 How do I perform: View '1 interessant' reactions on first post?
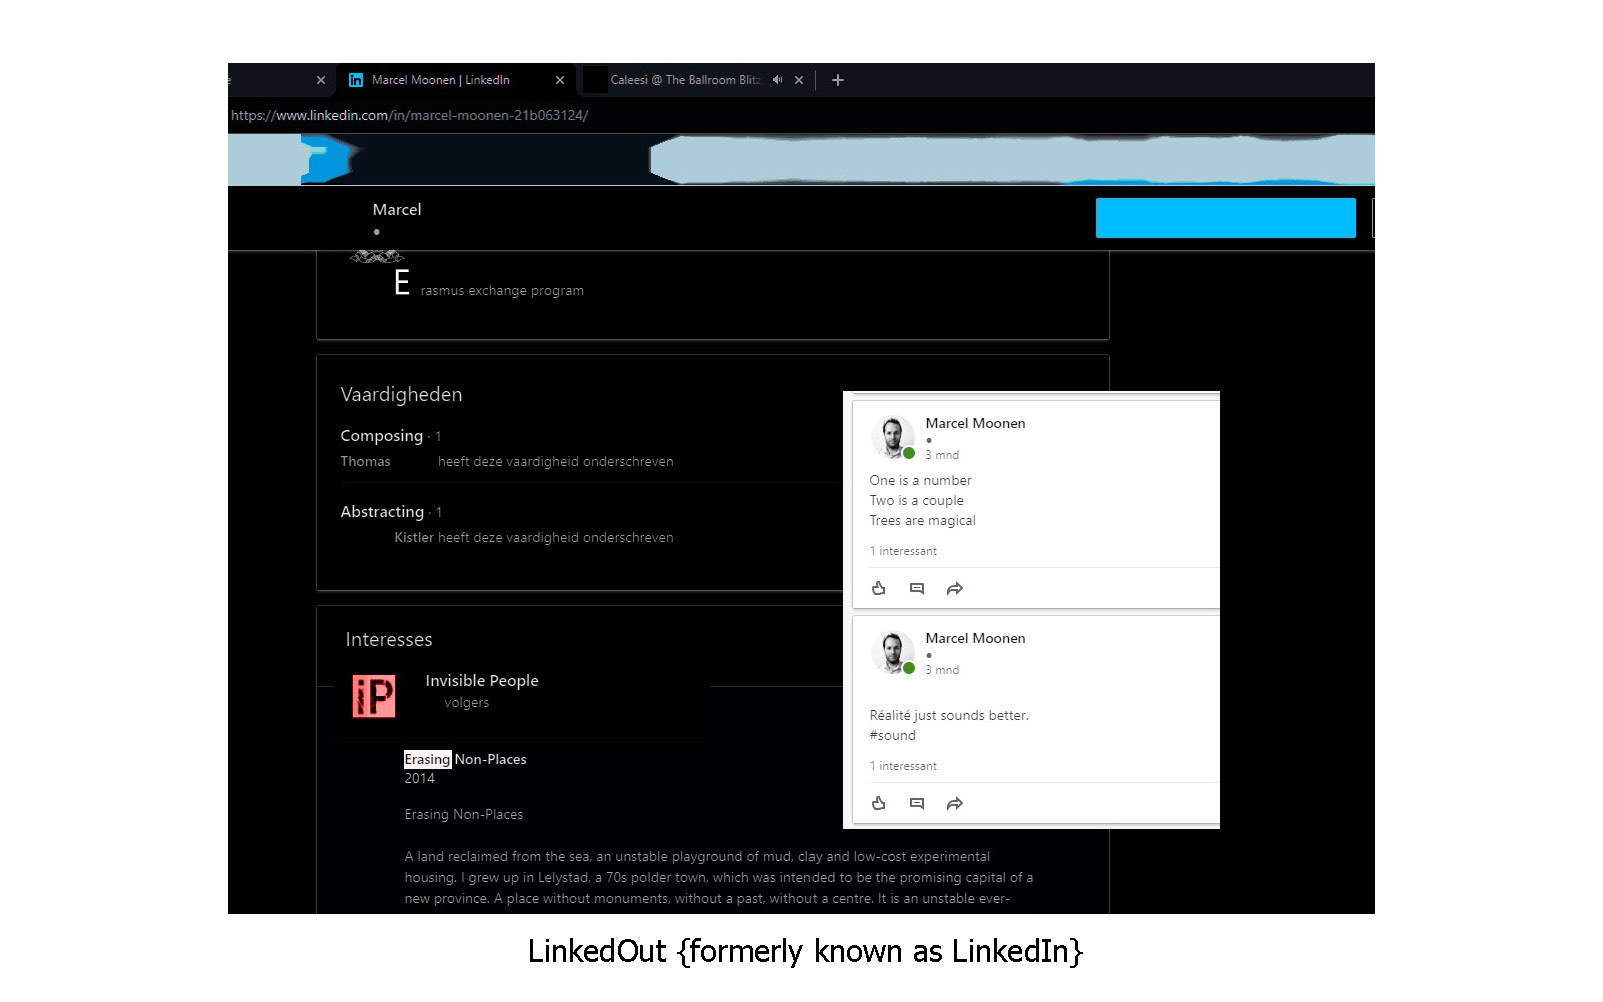pos(903,551)
